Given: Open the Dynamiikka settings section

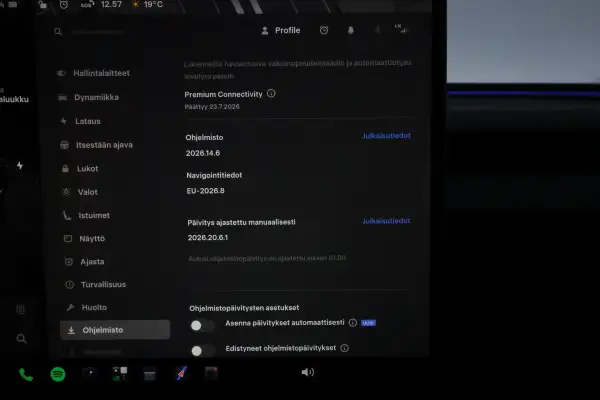Looking at the screenshot, I should (x=89, y=97).
